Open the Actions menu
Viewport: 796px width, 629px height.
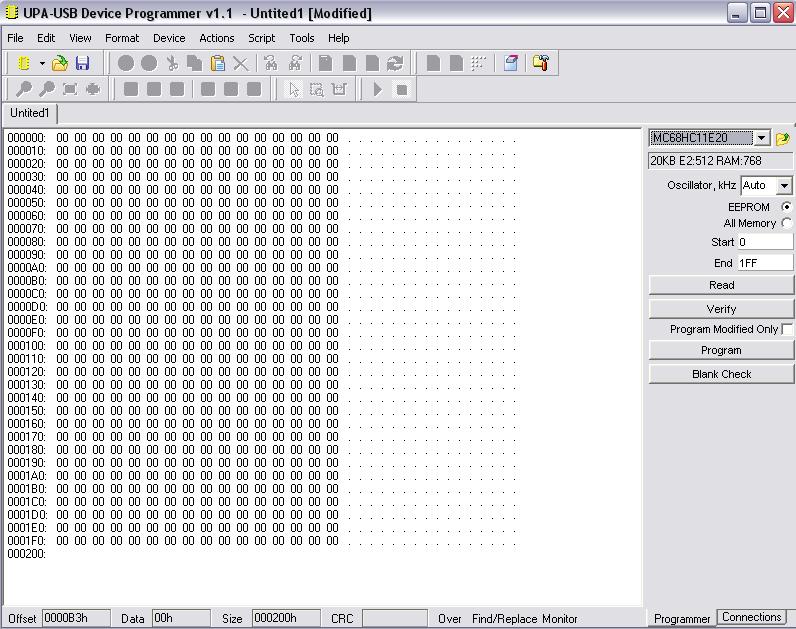(217, 38)
